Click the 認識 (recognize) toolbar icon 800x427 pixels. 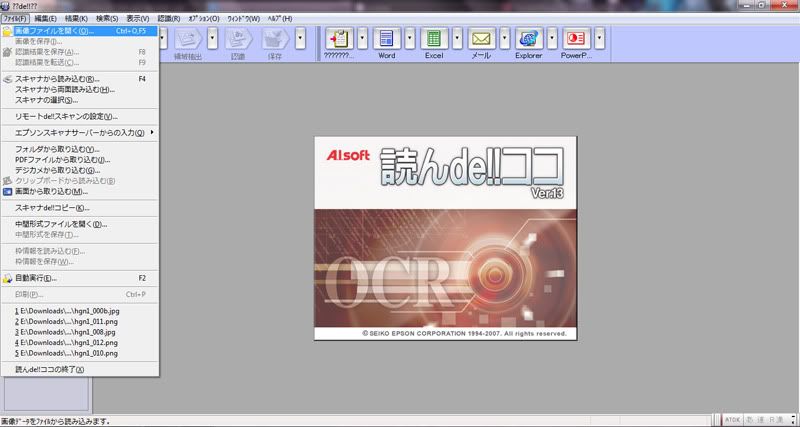(239, 39)
